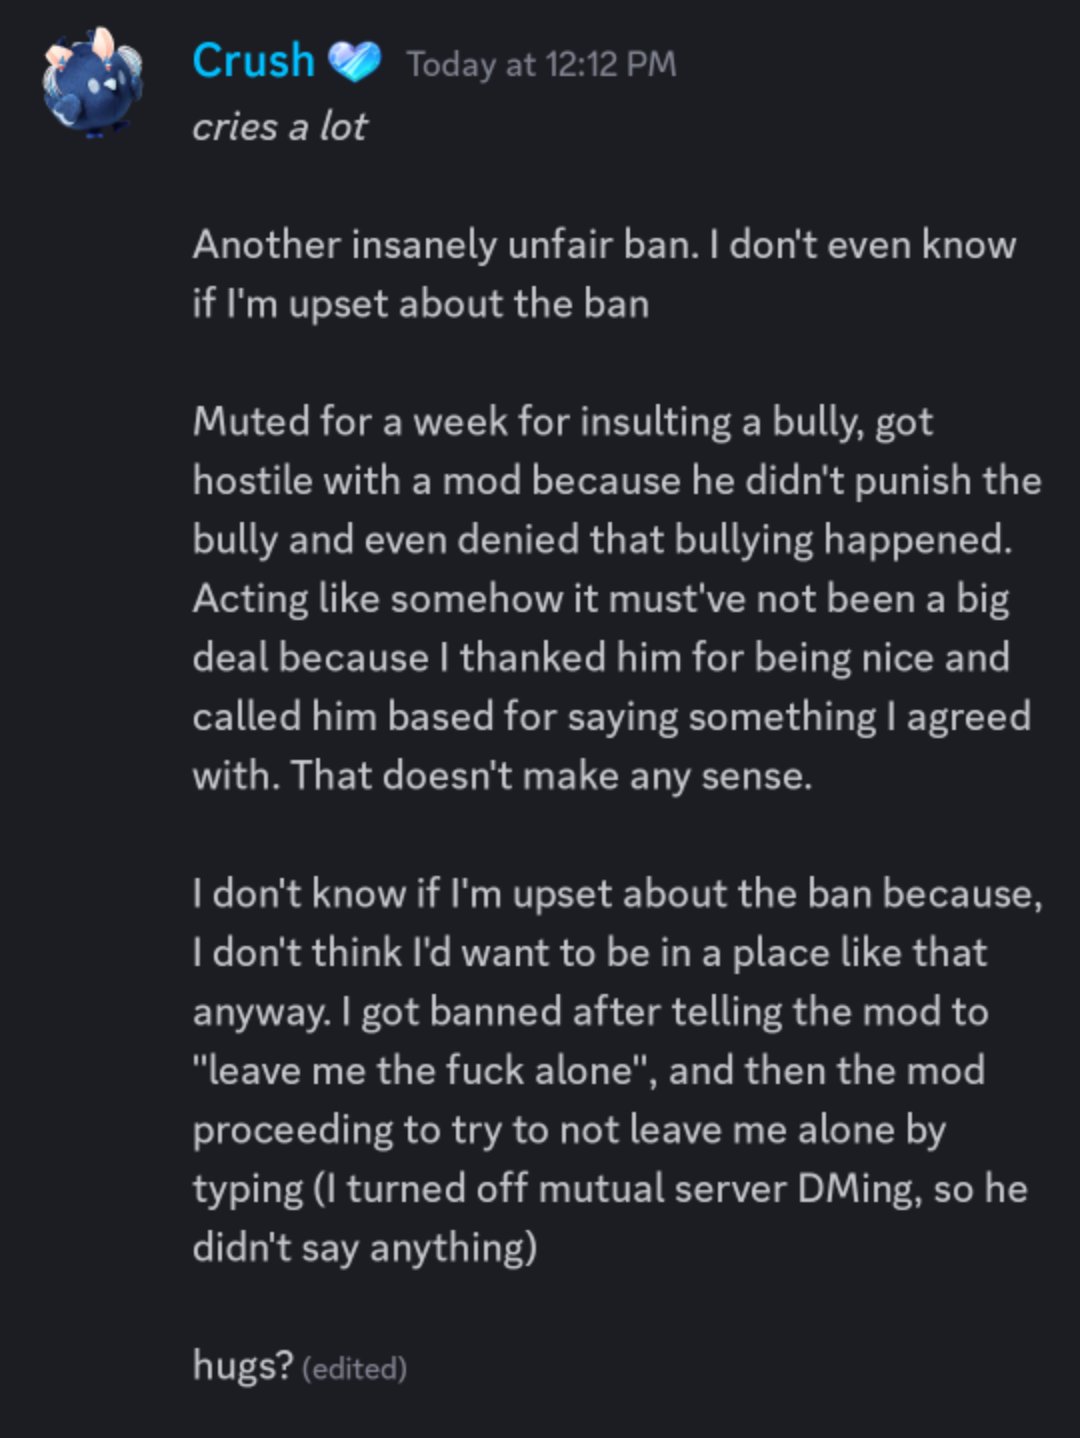Click the line if I'm upset about the ban
Viewport: 1080px width, 1438px height.
click(420, 304)
